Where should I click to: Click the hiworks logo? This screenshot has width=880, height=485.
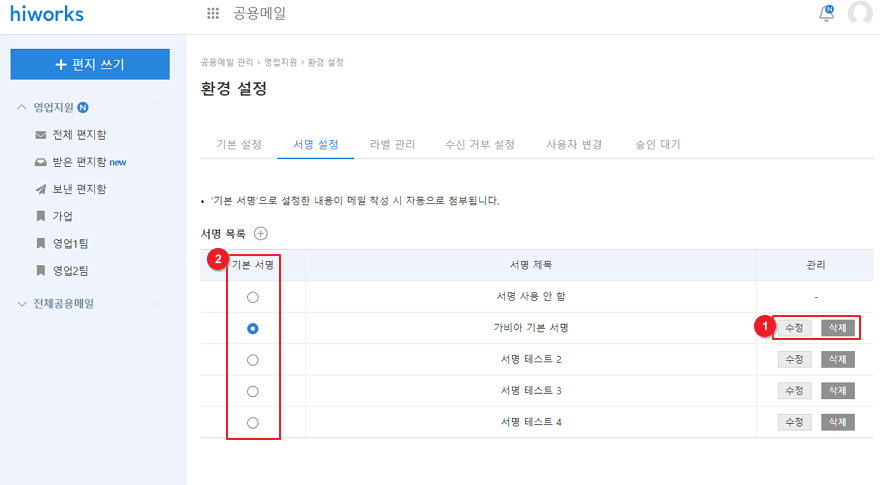47,14
